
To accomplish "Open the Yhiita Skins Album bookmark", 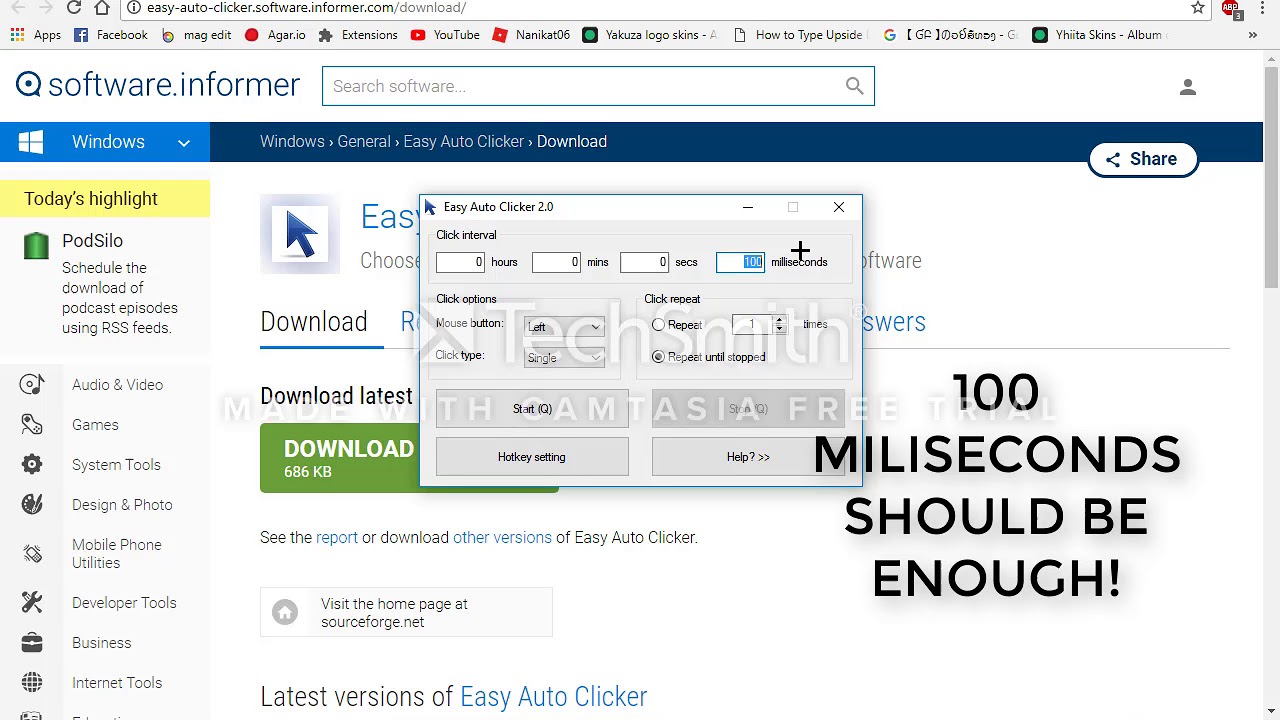I will [1098, 35].
